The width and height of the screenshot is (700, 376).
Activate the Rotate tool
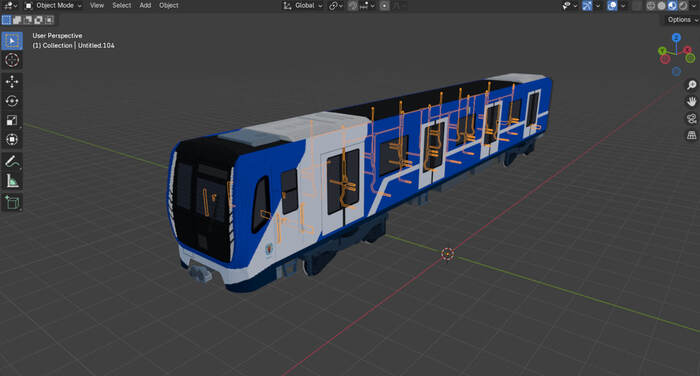click(x=12, y=101)
